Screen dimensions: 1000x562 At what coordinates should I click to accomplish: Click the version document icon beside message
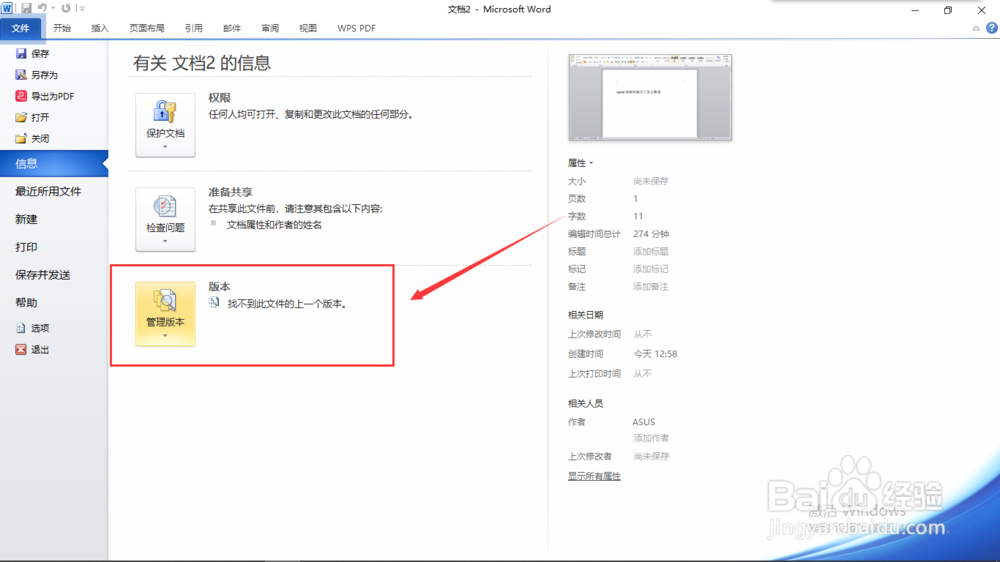(214, 302)
